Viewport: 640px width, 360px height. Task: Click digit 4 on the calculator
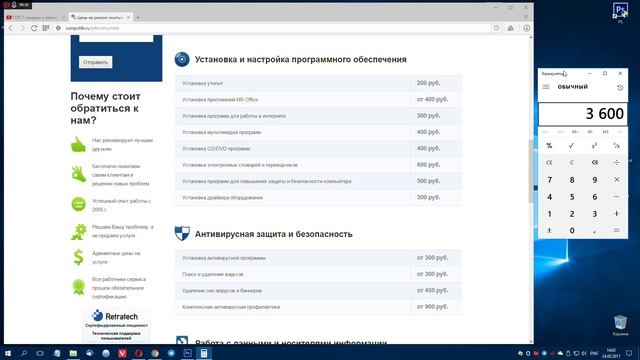pyautogui.click(x=549, y=197)
